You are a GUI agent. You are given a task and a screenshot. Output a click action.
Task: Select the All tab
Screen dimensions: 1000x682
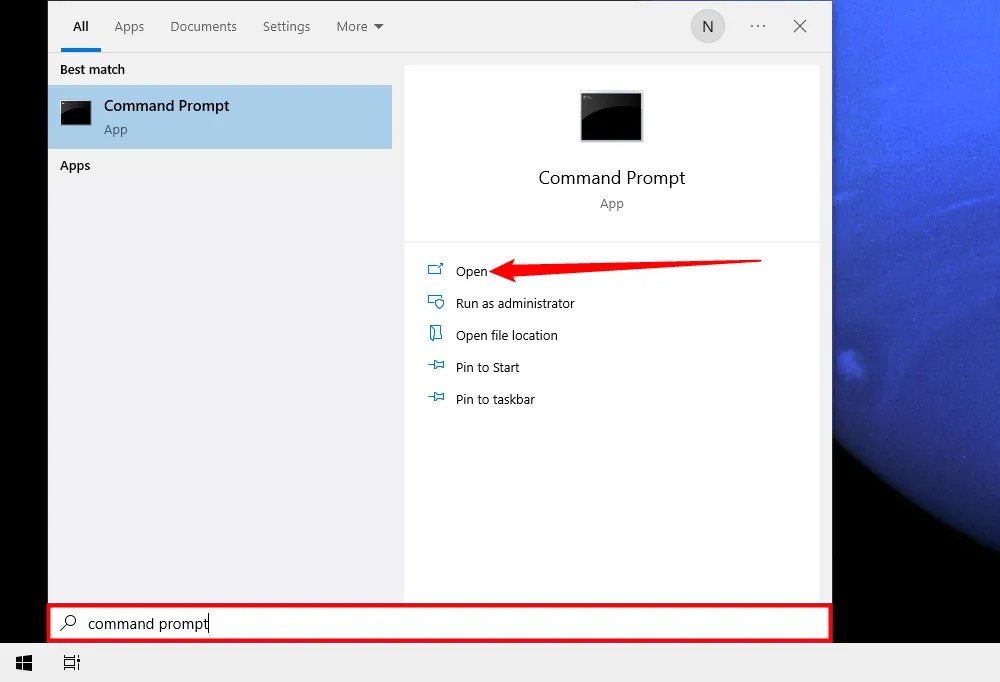(80, 26)
